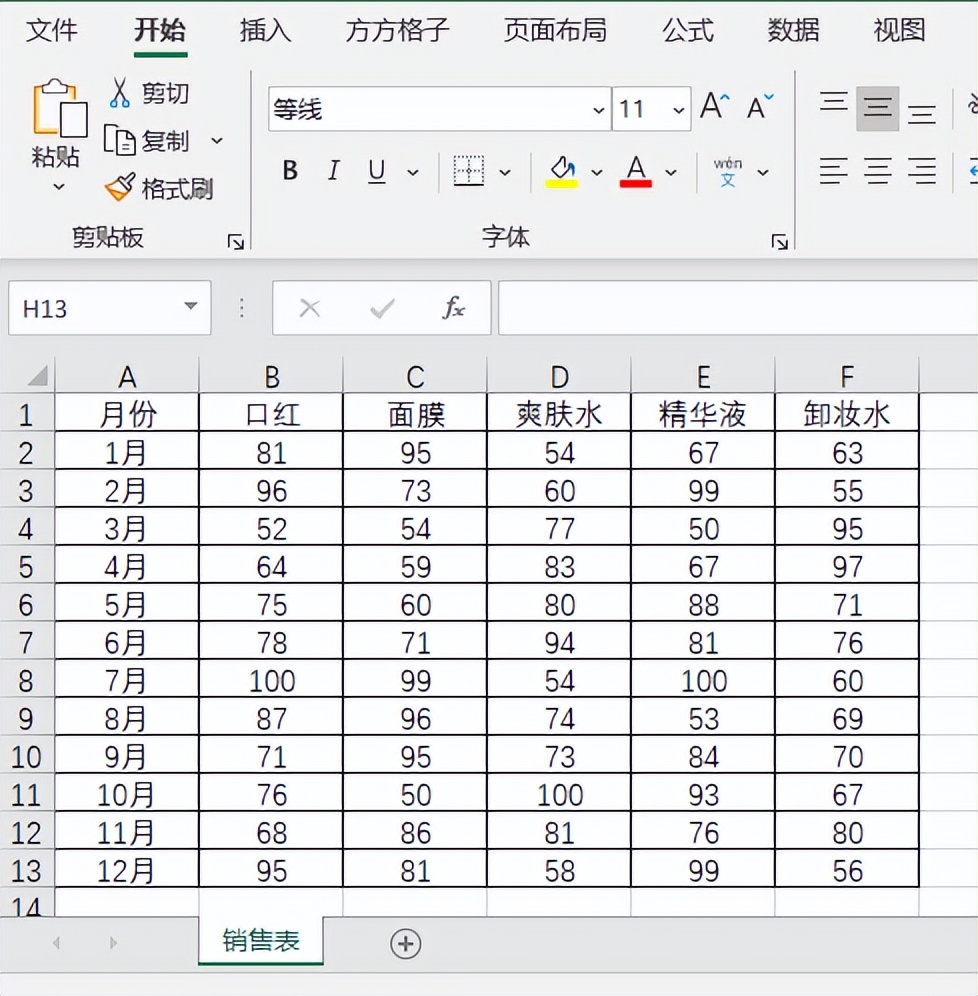Viewport: 978px width, 996px height.
Task: Toggle underline formatting
Action: tap(375, 170)
